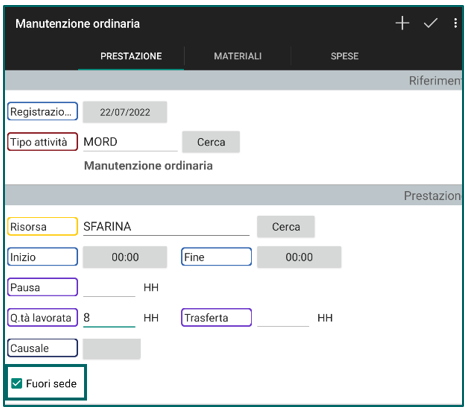Viewport: 469px width, 414px height.
Task: Uncheck the Fuori sede checkbox
Action: click(x=16, y=383)
